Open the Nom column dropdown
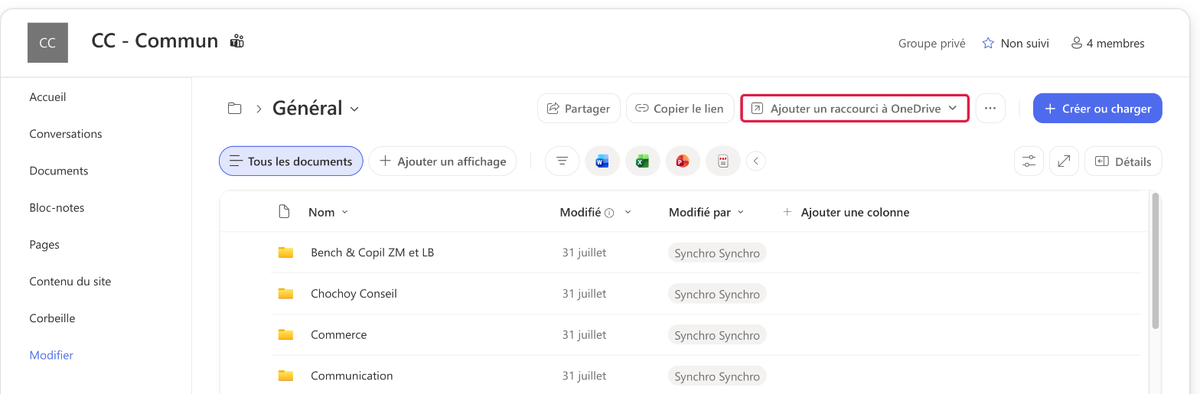This screenshot has height=394, width=1200. click(345, 212)
